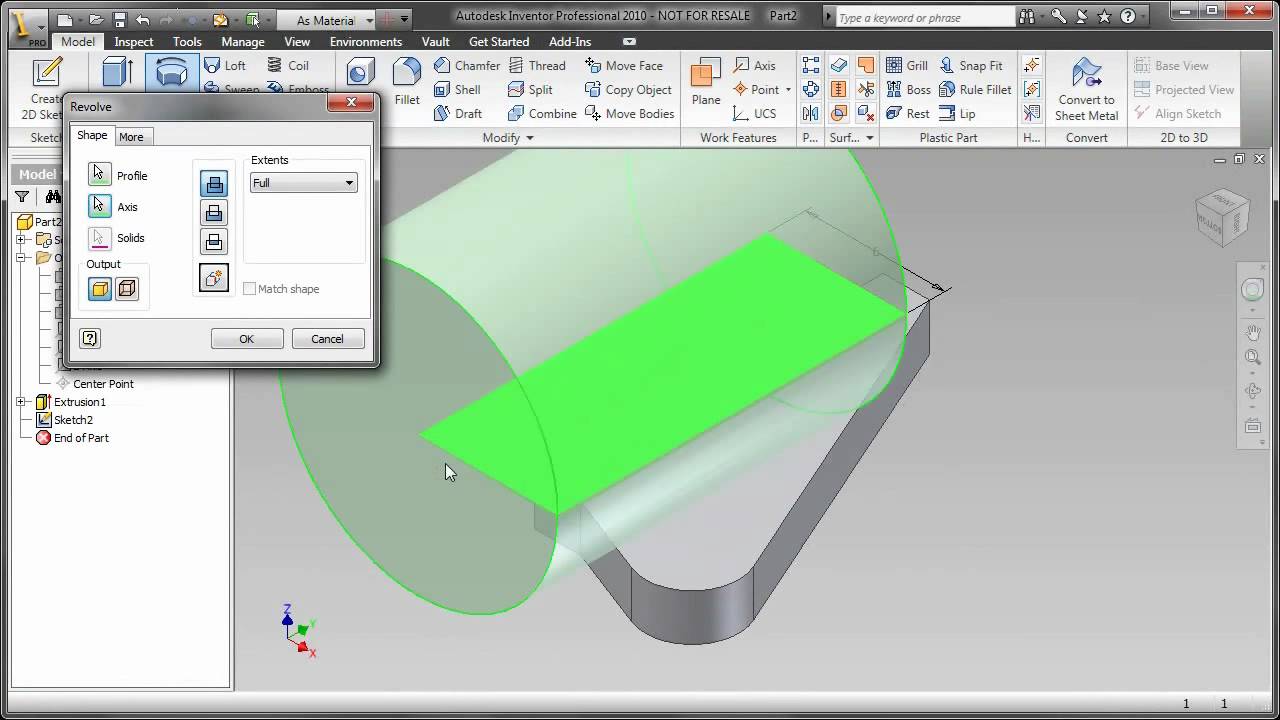Create a work Plane

[706, 82]
